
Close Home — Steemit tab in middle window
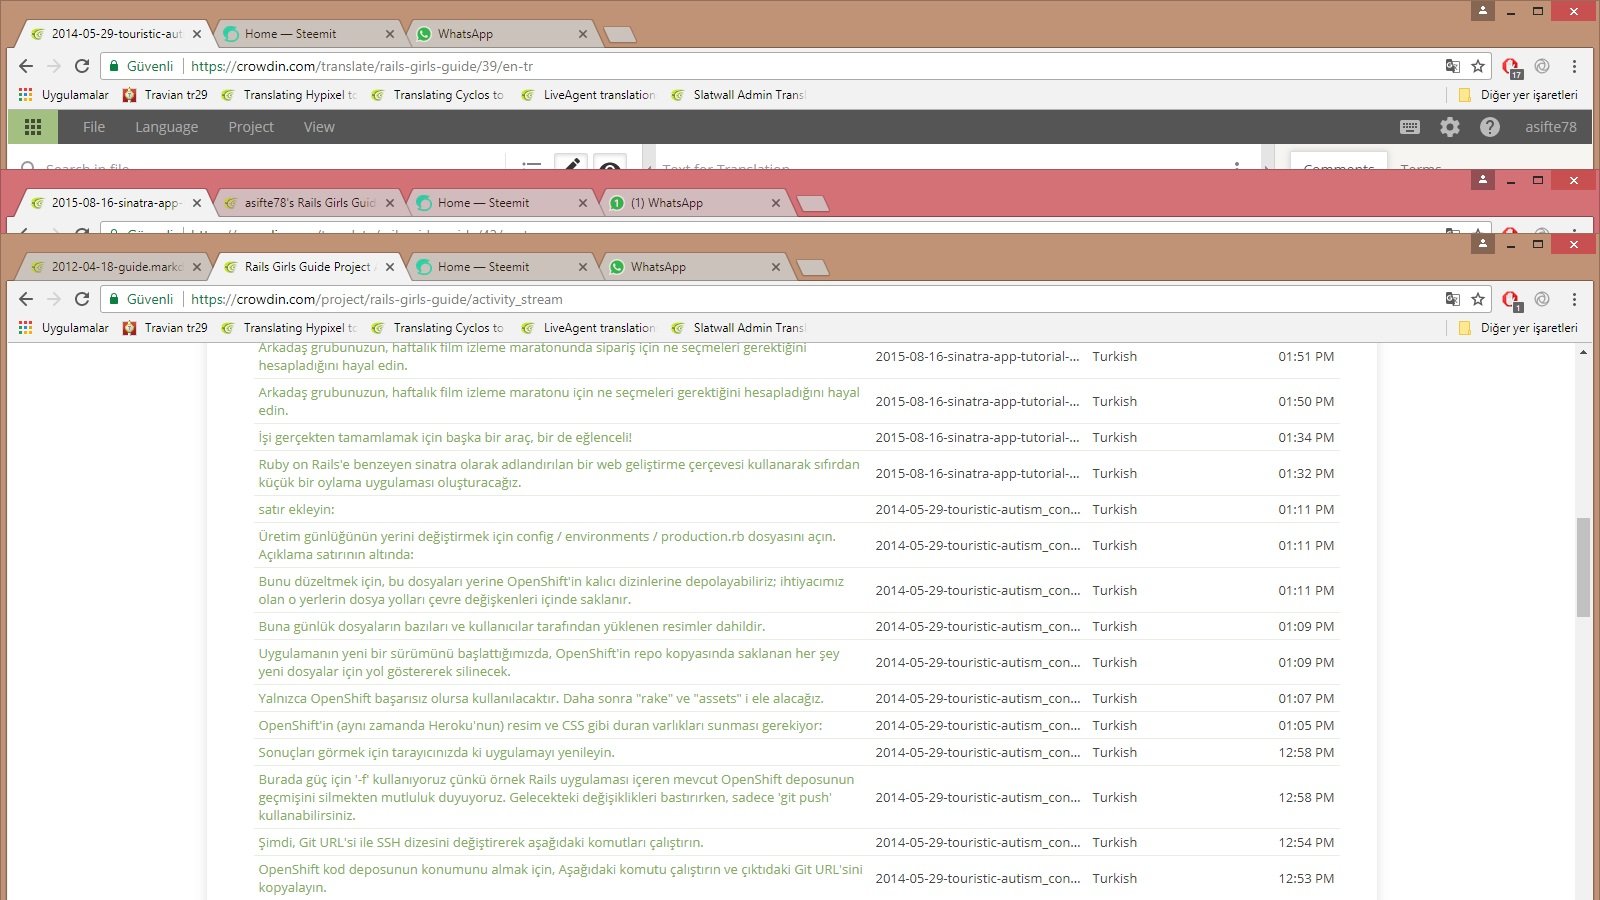pyautogui.click(x=583, y=203)
